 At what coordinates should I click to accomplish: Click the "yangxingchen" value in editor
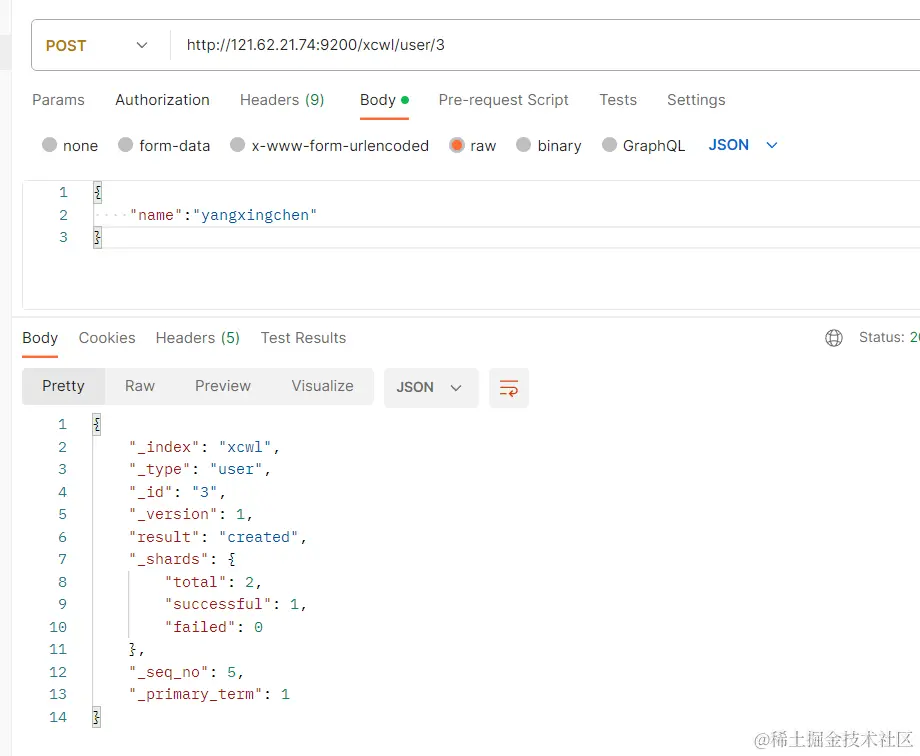pyautogui.click(x=255, y=215)
